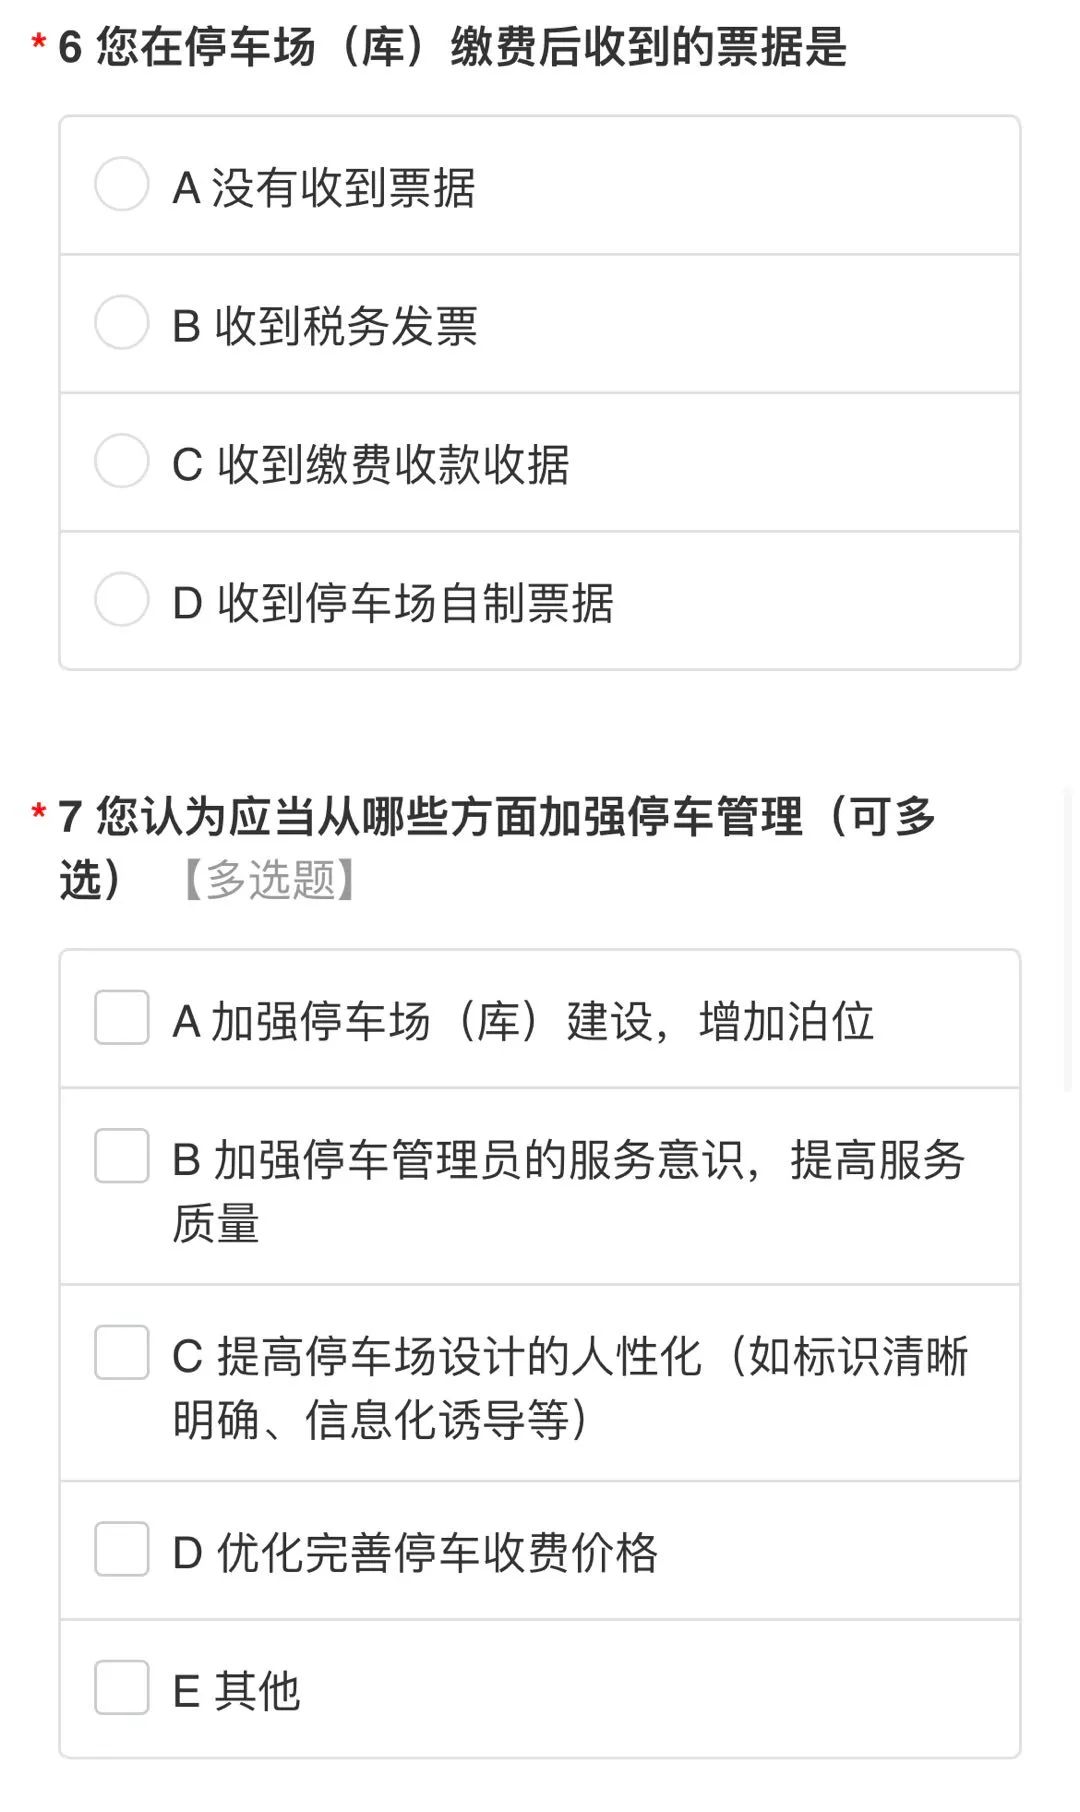Tap the option text 'D 收到停车场自制票据'
This screenshot has width=1080, height=1812.
pyautogui.click(x=393, y=603)
